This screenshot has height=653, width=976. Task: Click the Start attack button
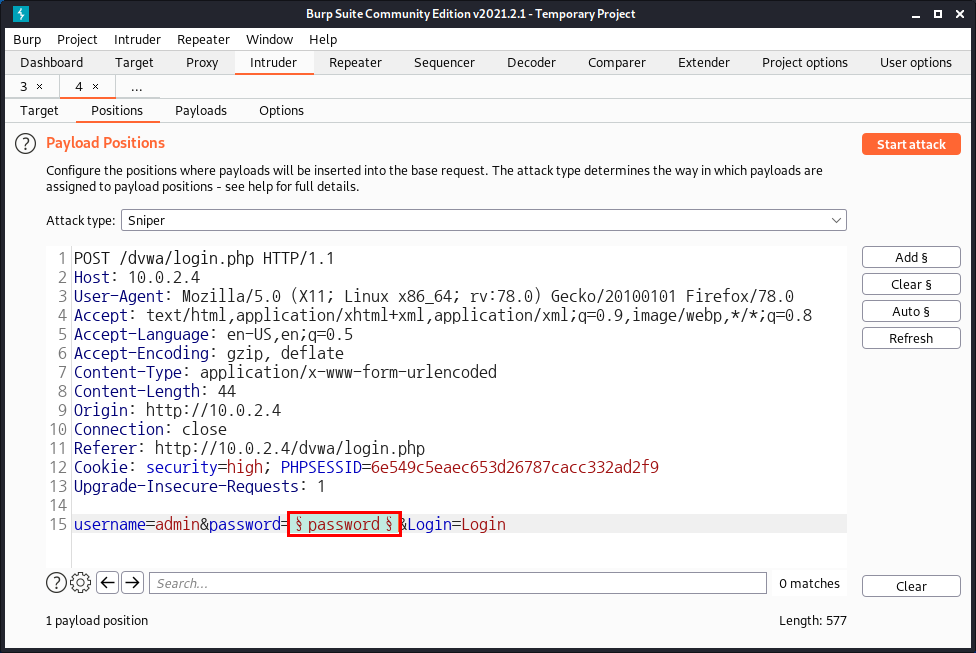[911, 144]
